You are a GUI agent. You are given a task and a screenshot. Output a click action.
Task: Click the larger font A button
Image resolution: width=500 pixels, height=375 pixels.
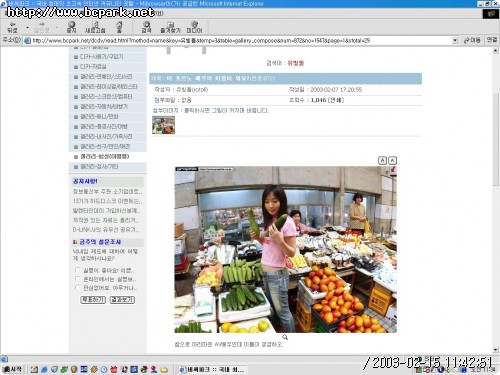382,161
